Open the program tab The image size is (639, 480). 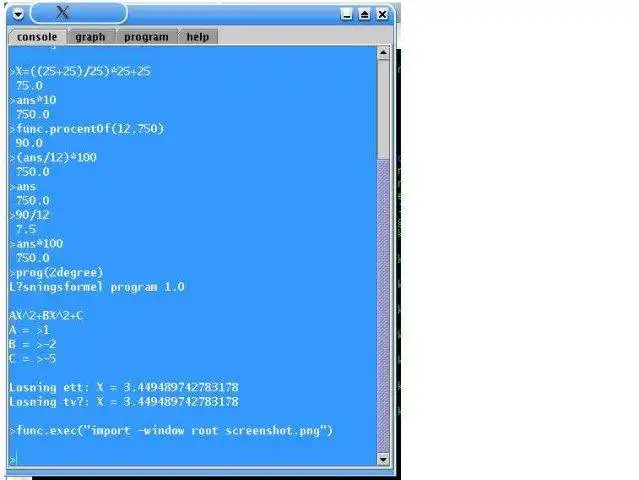146,37
